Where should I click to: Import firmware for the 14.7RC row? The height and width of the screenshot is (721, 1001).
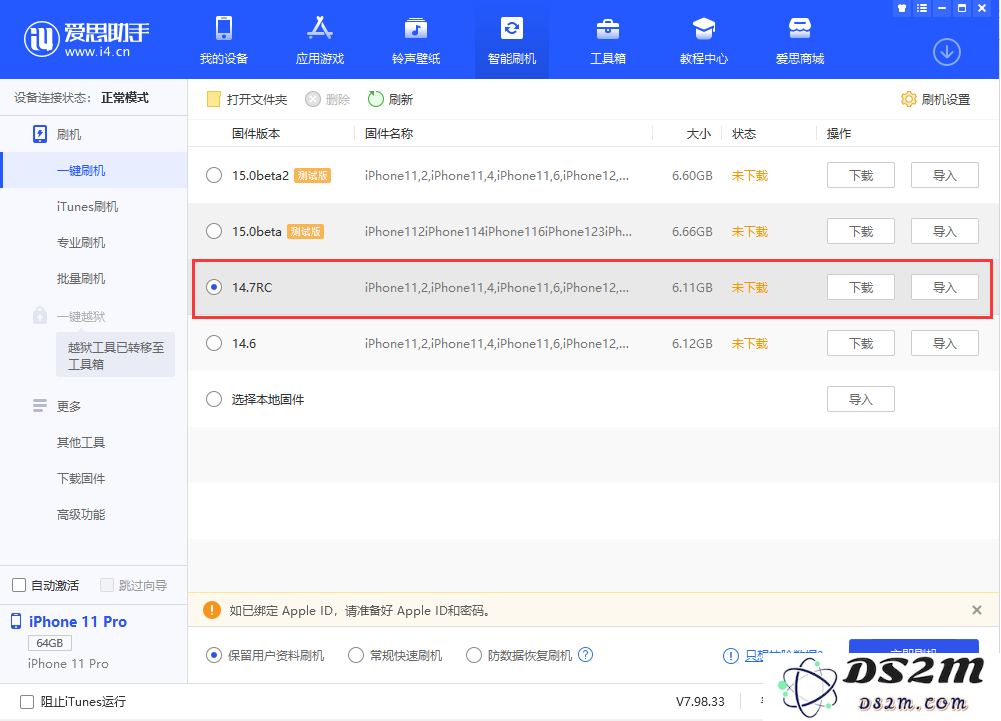(944, 287)
